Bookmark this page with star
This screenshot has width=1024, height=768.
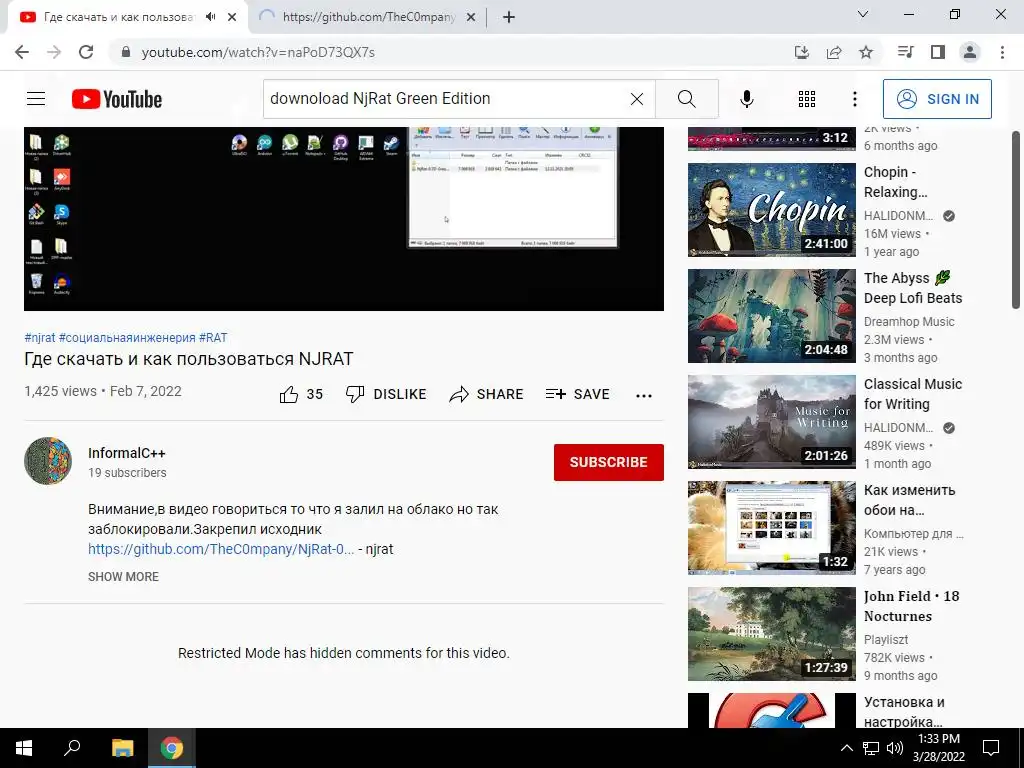click(x=866, y=52)
